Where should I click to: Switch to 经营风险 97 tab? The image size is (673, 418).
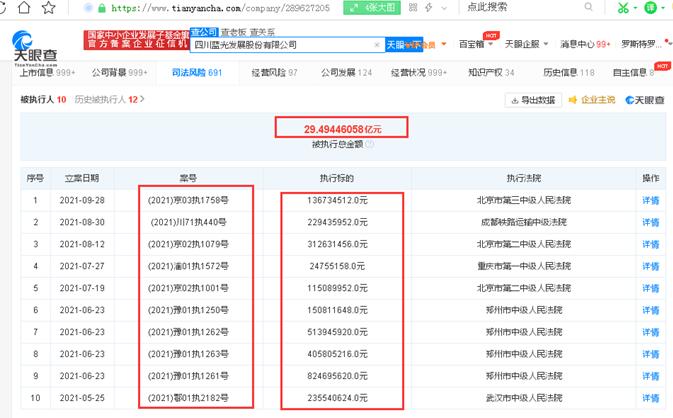274,73
